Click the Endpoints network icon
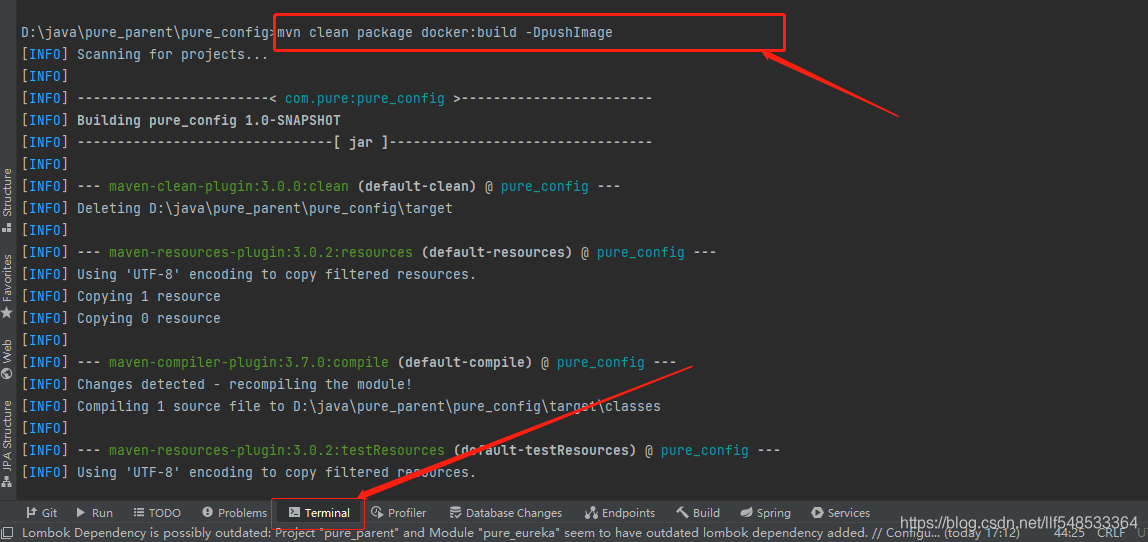The width and height of the screenshot is (1148, 542). pyautogui.click(x=592, y=513)
